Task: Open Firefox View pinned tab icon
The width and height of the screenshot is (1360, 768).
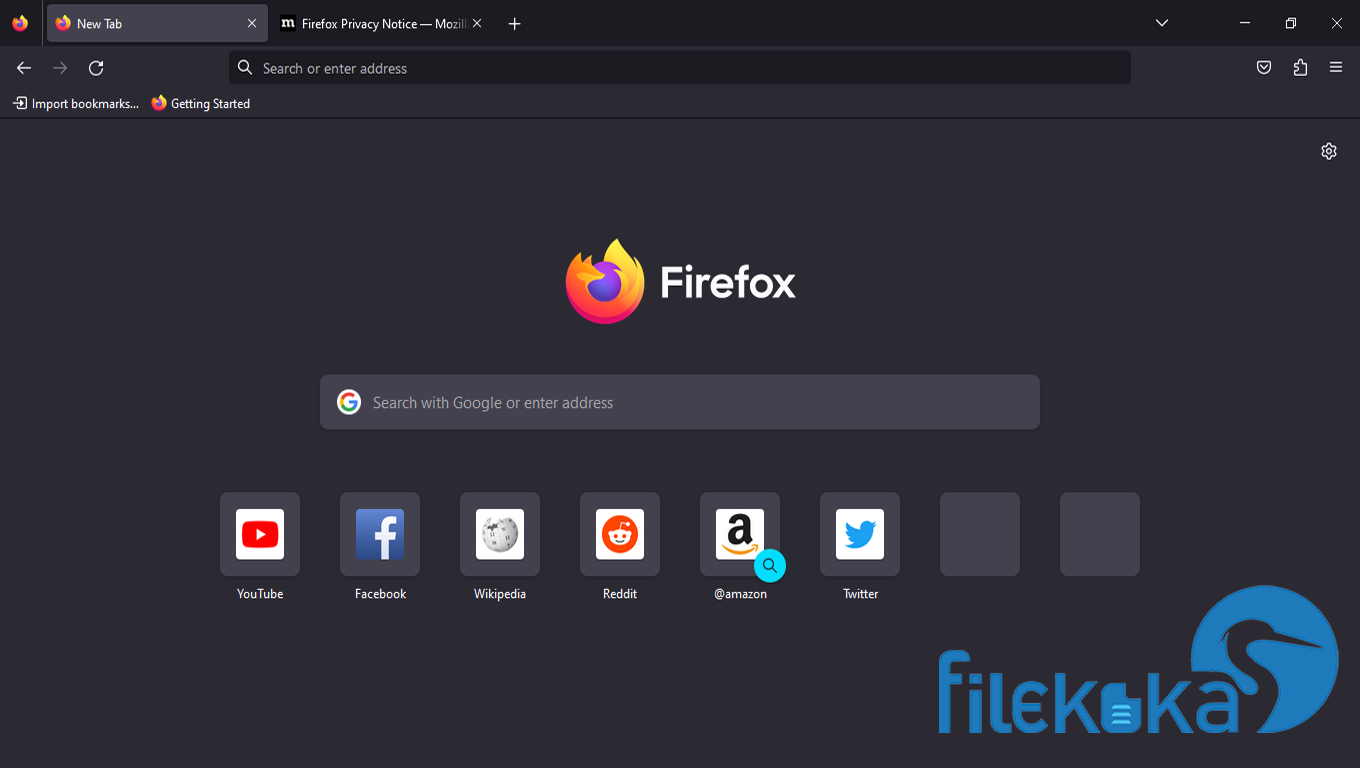Action: 20,23
